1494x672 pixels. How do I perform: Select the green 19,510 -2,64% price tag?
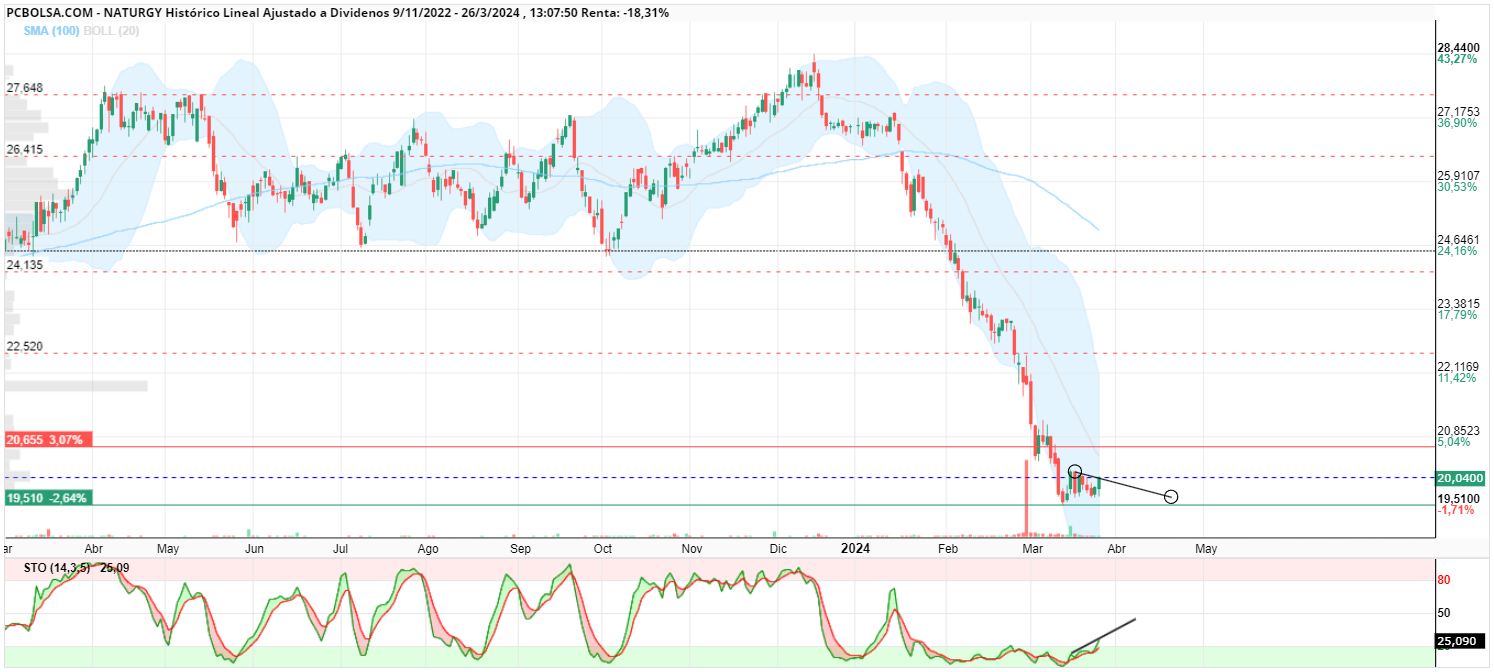pos(48,497)
